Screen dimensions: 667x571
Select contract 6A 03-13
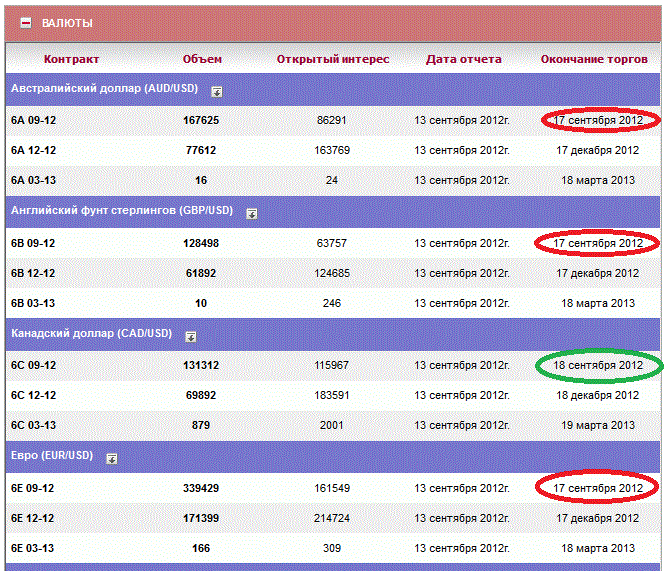34,180
